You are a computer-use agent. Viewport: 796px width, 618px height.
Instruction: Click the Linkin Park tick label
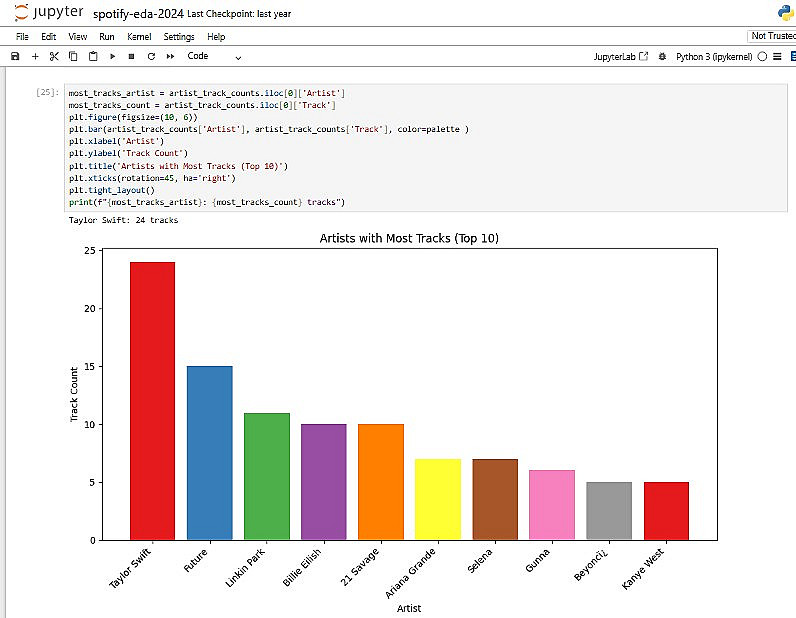pos(245,568)
